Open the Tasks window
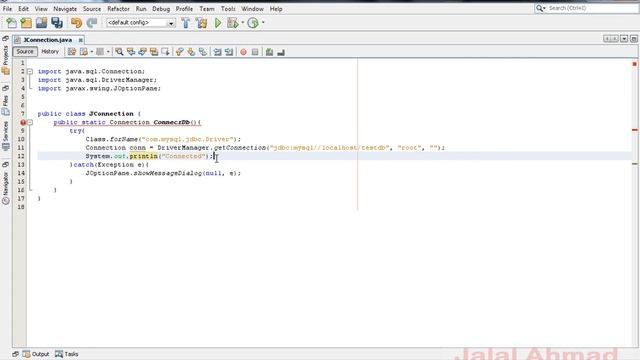 67,354
